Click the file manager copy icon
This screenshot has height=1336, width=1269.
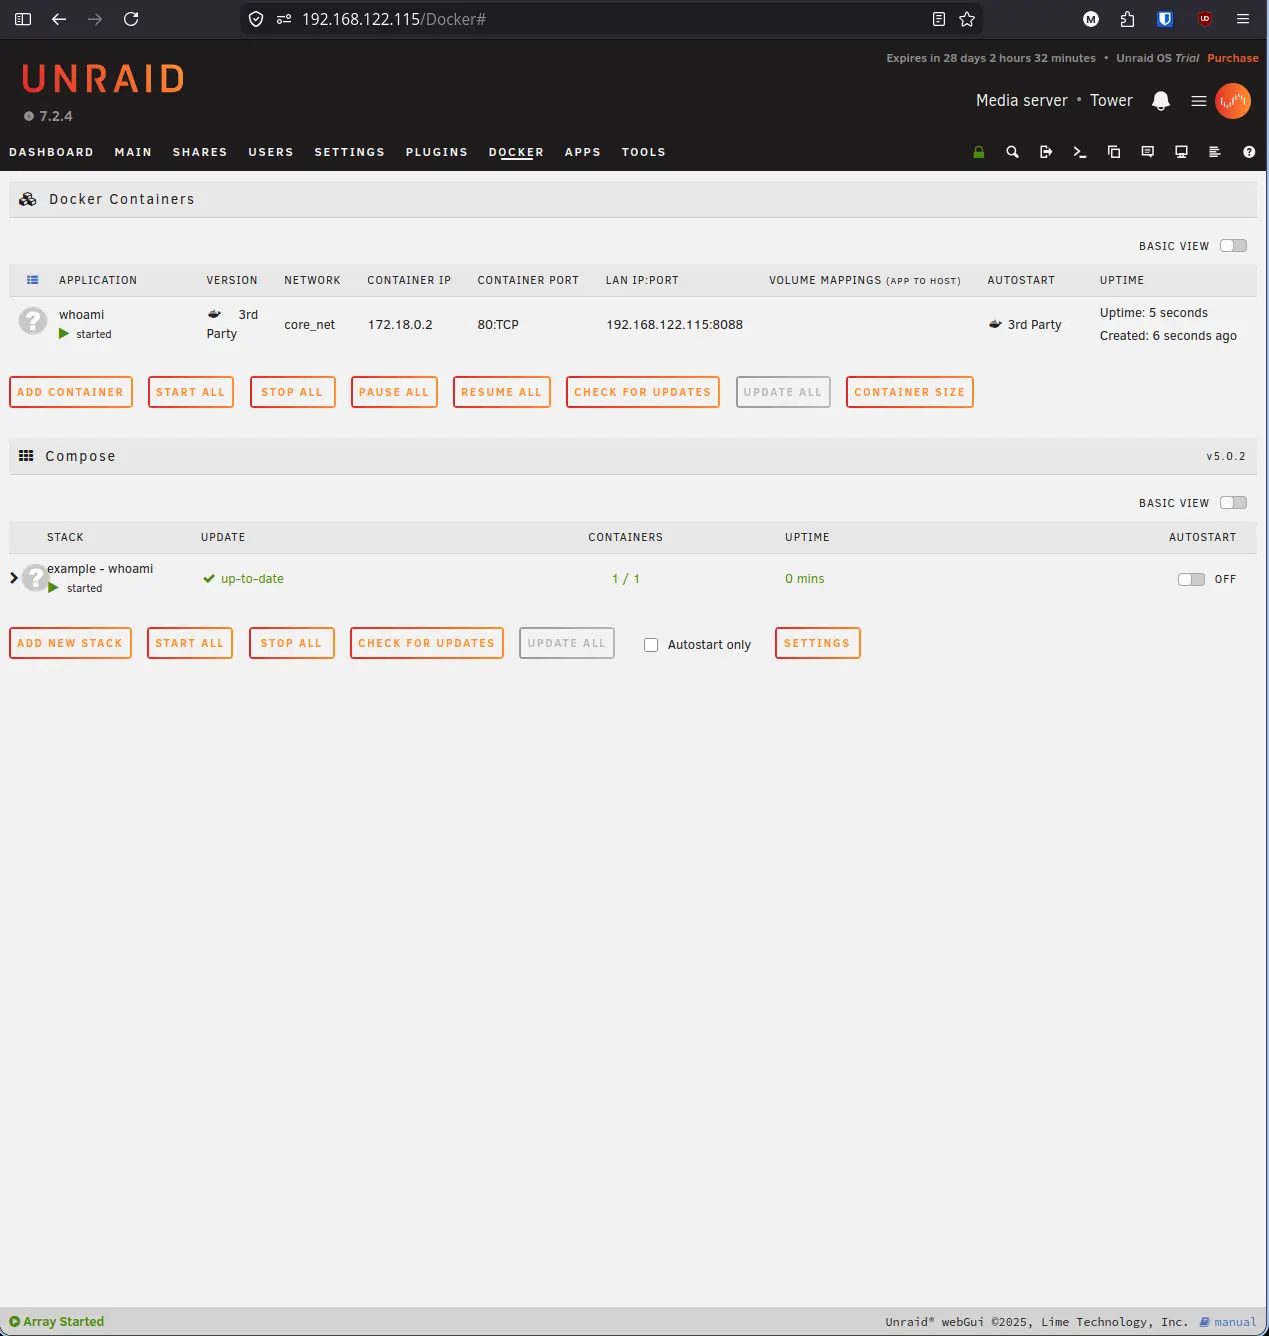tap(1114, 152)
